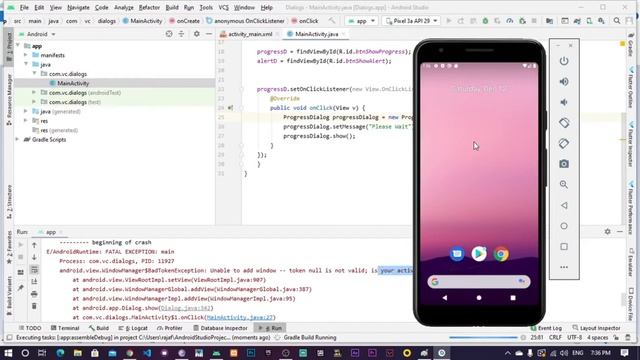Tap the Google search bar on the emulator
Screen dimensions: 640x360
pyautogui.click(x=479, y=281)
